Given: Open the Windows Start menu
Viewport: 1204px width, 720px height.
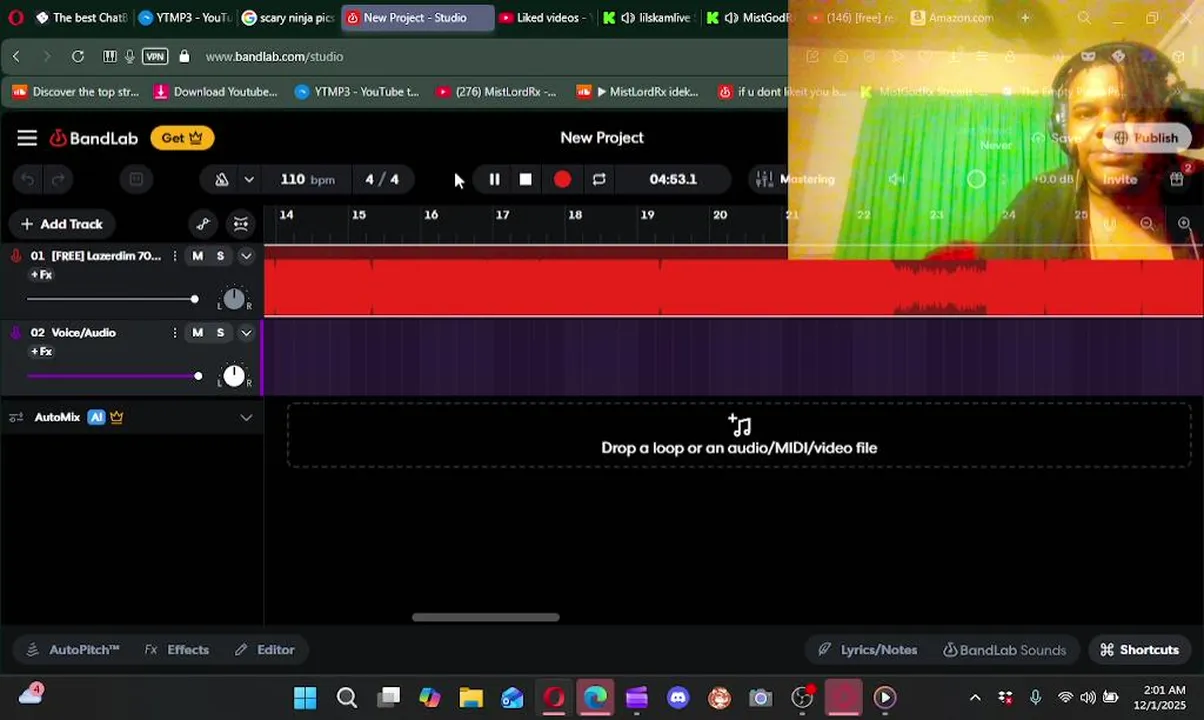Looking at the screenshot, I should coord(305,698).
